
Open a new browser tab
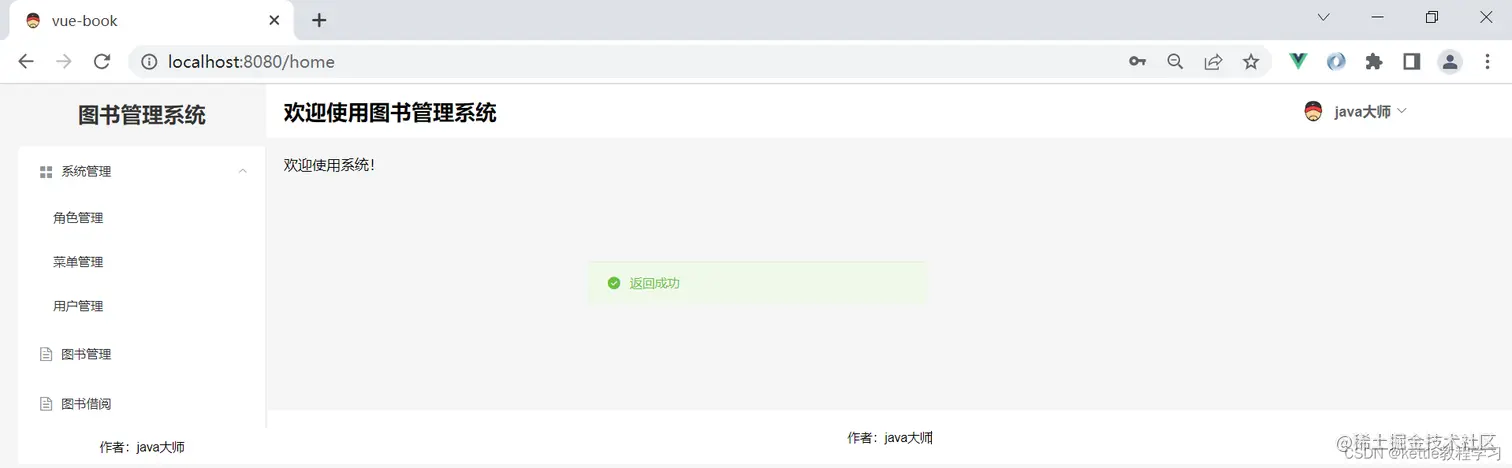coord(319,20)
